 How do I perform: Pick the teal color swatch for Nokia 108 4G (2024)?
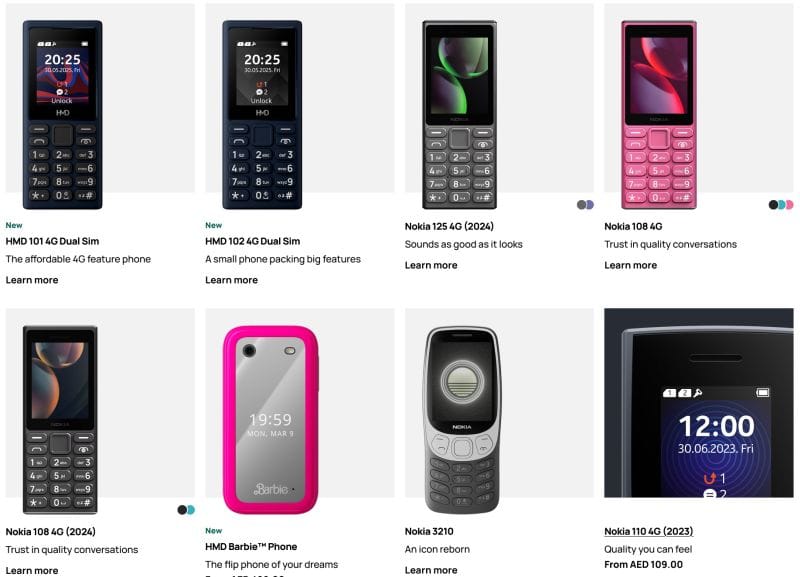pyautogui.click(x=191, y=510)
